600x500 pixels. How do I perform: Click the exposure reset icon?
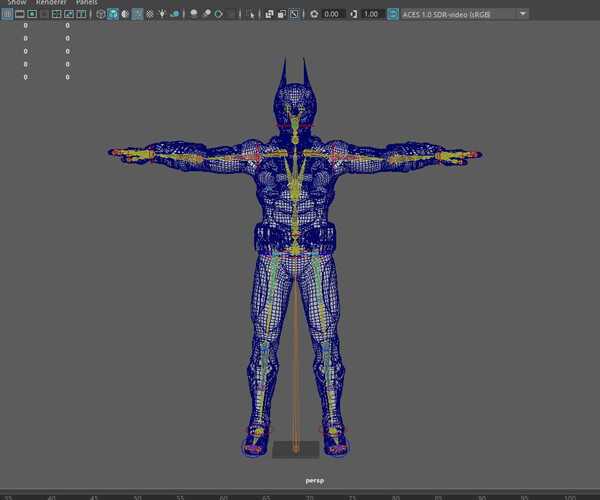pyautogui.click(x=314, y=15)
